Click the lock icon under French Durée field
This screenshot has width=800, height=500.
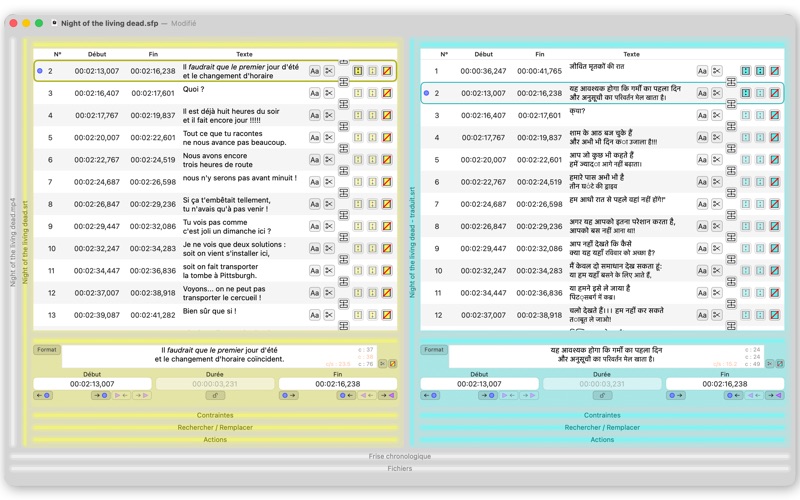point(215,395)
